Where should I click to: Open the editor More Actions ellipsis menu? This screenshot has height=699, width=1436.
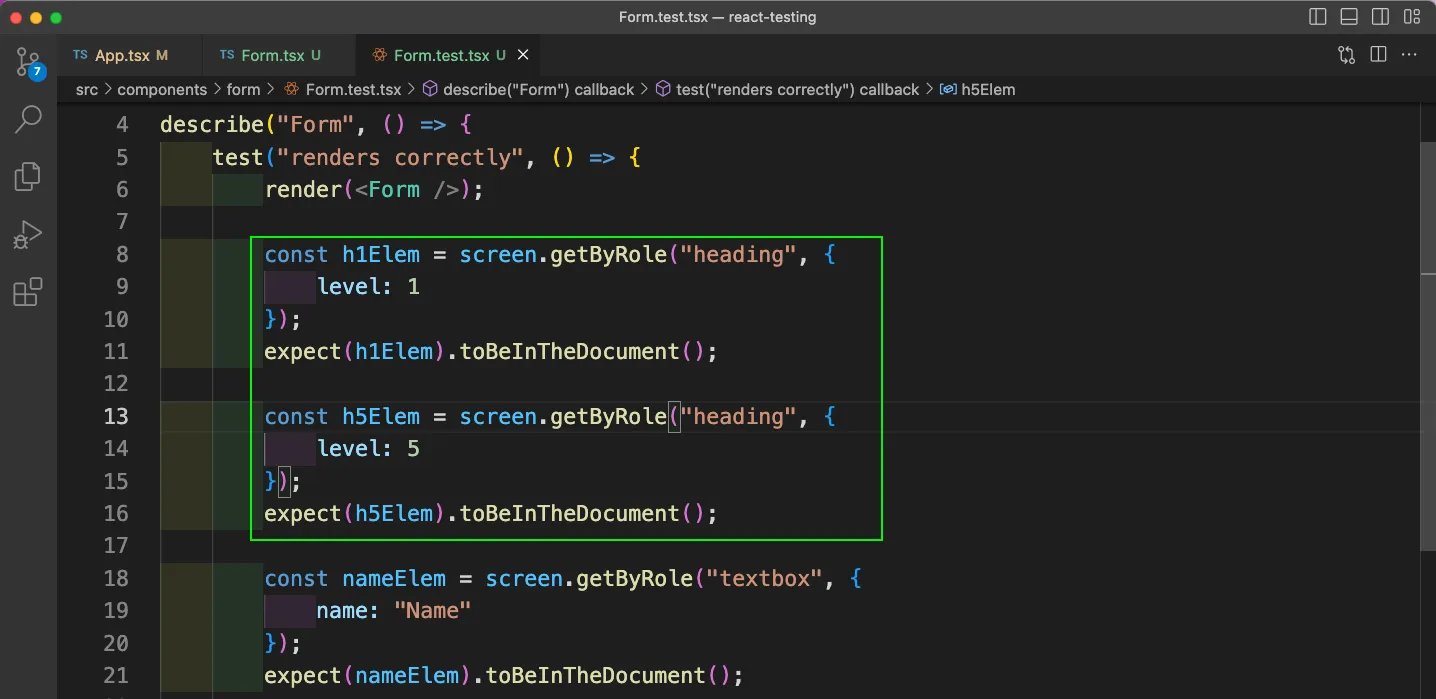coord(1410,55)
